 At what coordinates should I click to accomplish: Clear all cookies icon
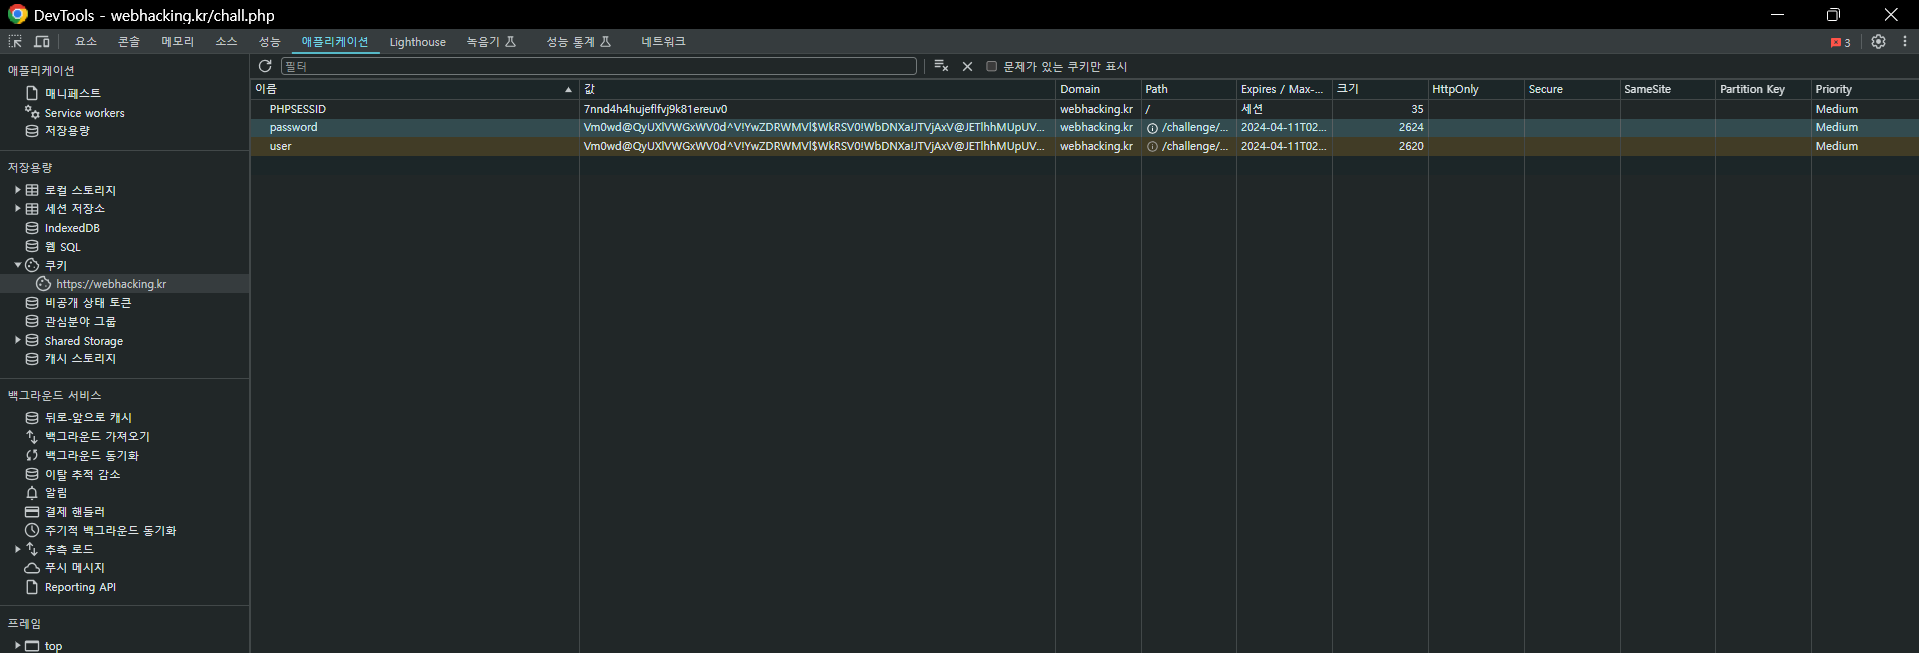(941, 66)
